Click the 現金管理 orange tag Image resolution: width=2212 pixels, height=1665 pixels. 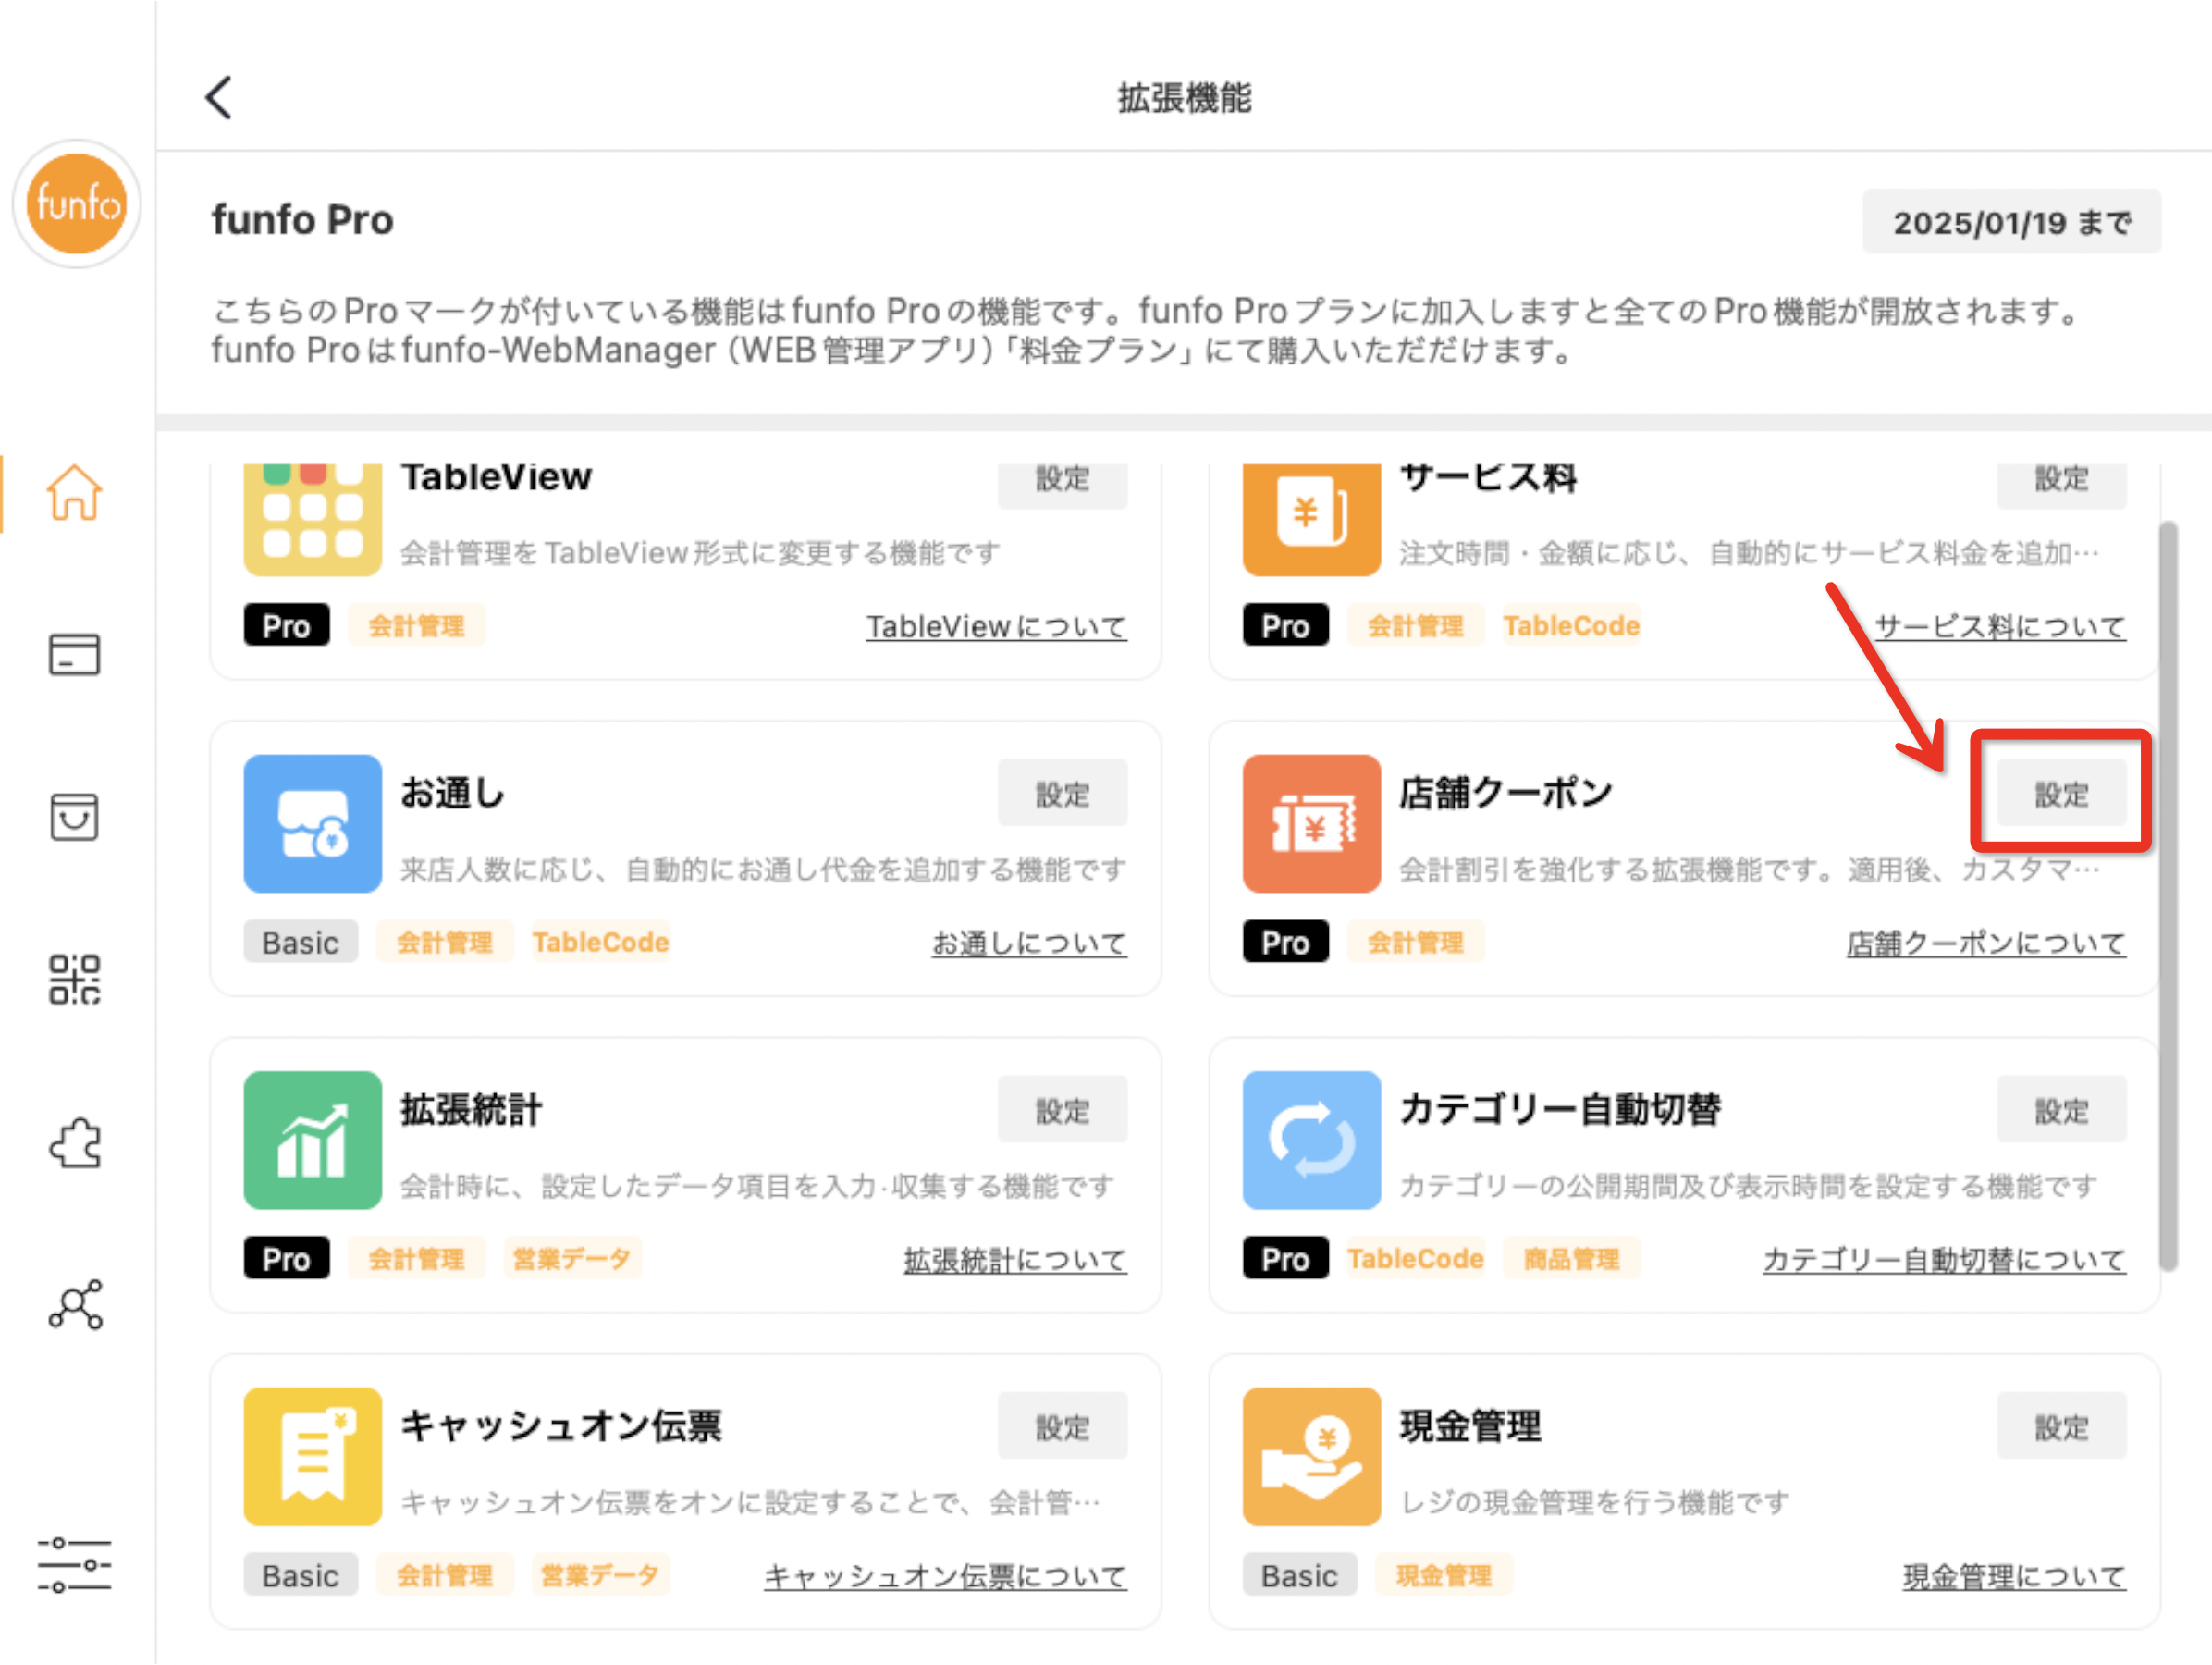click(1443, 1575)
